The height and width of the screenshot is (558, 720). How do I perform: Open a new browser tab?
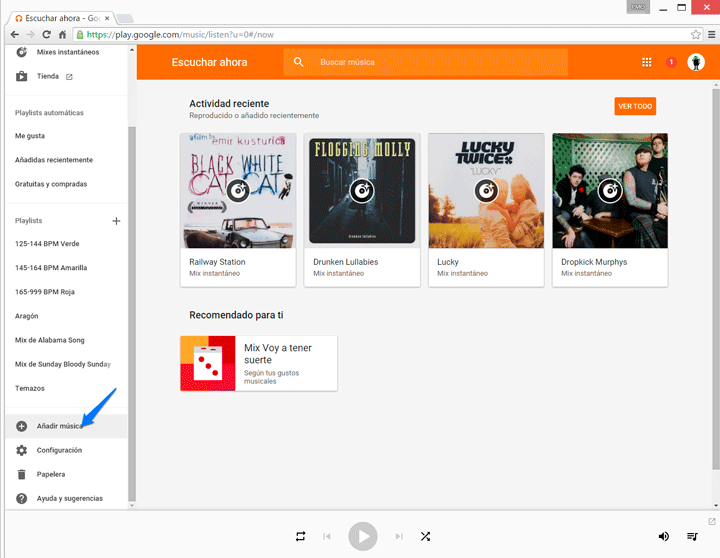click(125, 18)
